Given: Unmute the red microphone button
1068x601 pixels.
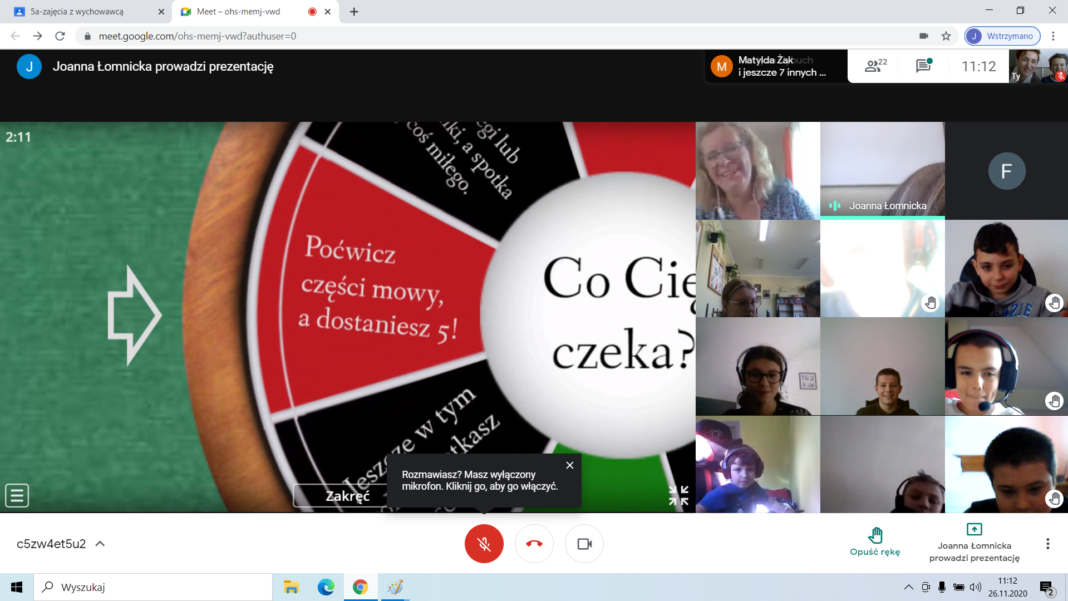Looking at the screenshot, I should click(484, 544).
